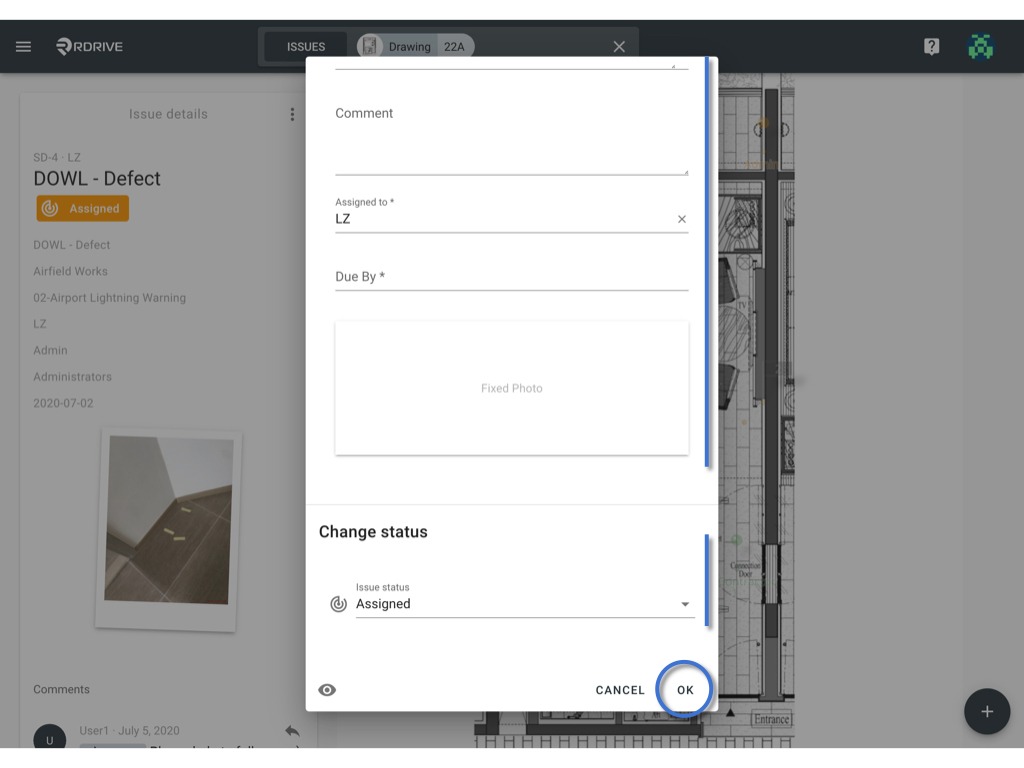
Task: Click the drawing thumbnail icon in chip
Action: tap(370, 46)
